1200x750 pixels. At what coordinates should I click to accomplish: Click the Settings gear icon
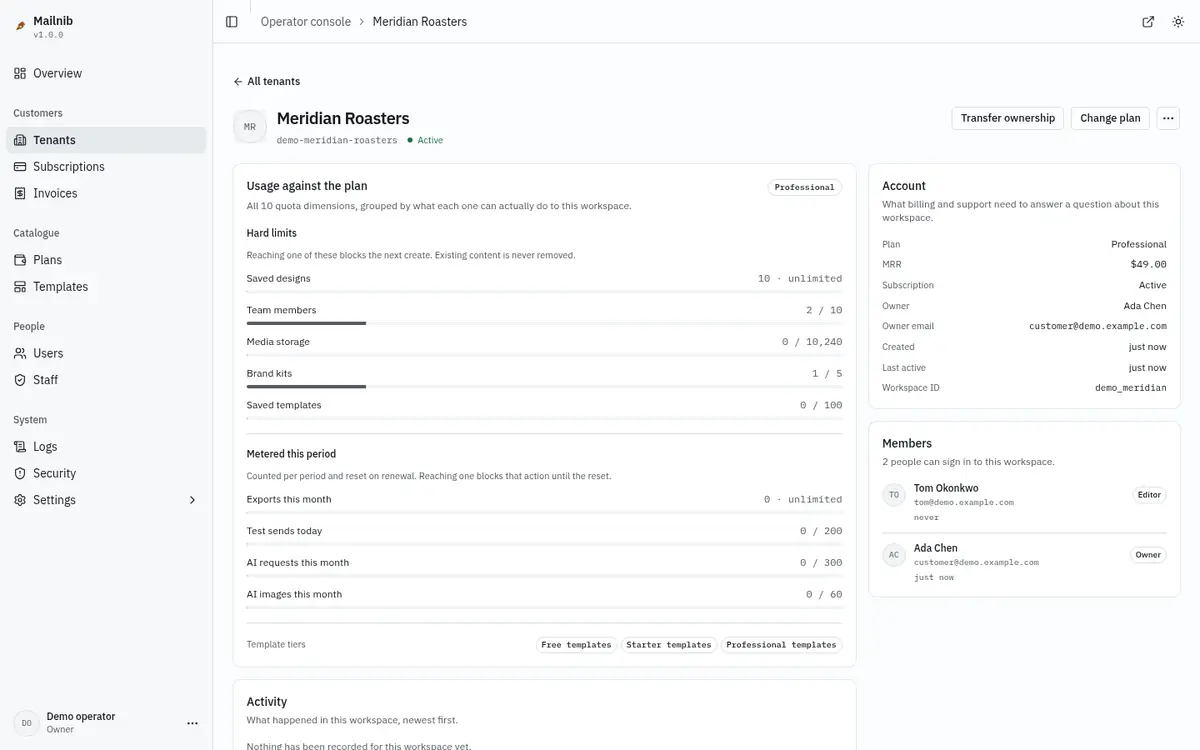coord(20,500)
